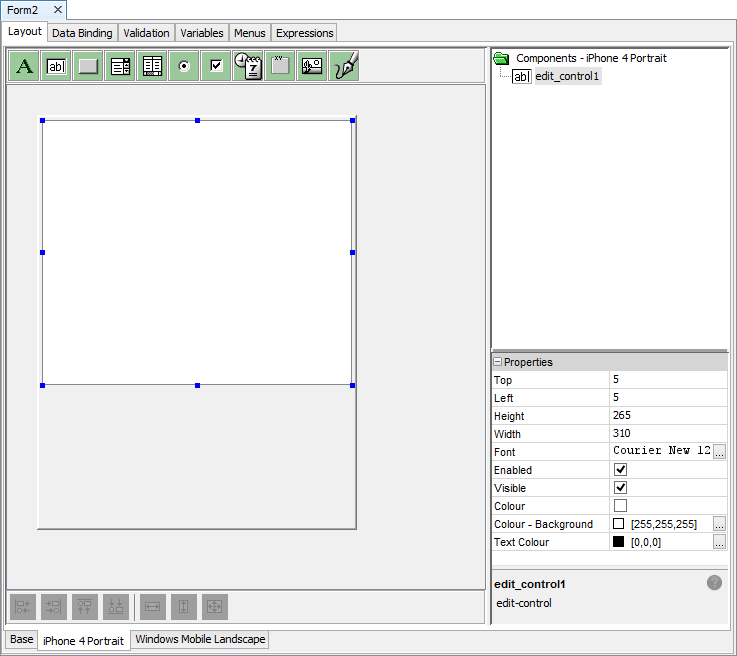737x656 pixels.
Task: Select the date/time calendar control tool
Action: [x=248, y=67]
